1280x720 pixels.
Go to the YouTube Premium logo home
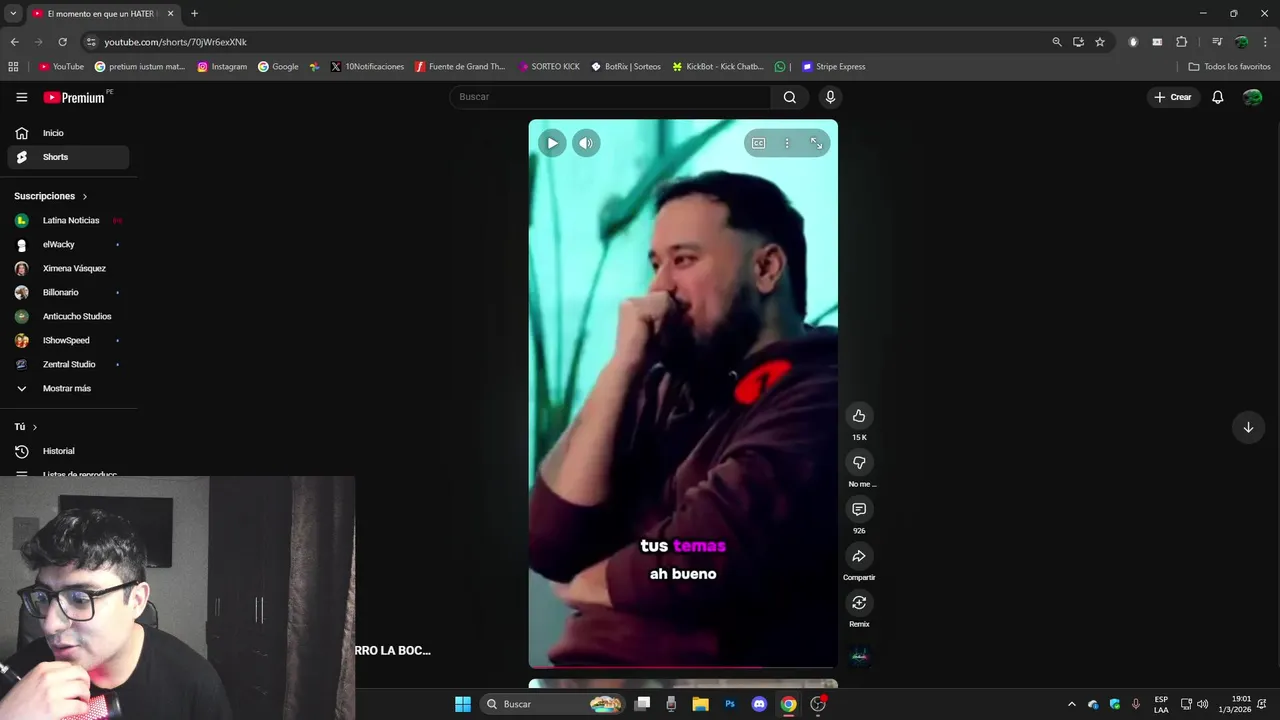tap(75, 97)
